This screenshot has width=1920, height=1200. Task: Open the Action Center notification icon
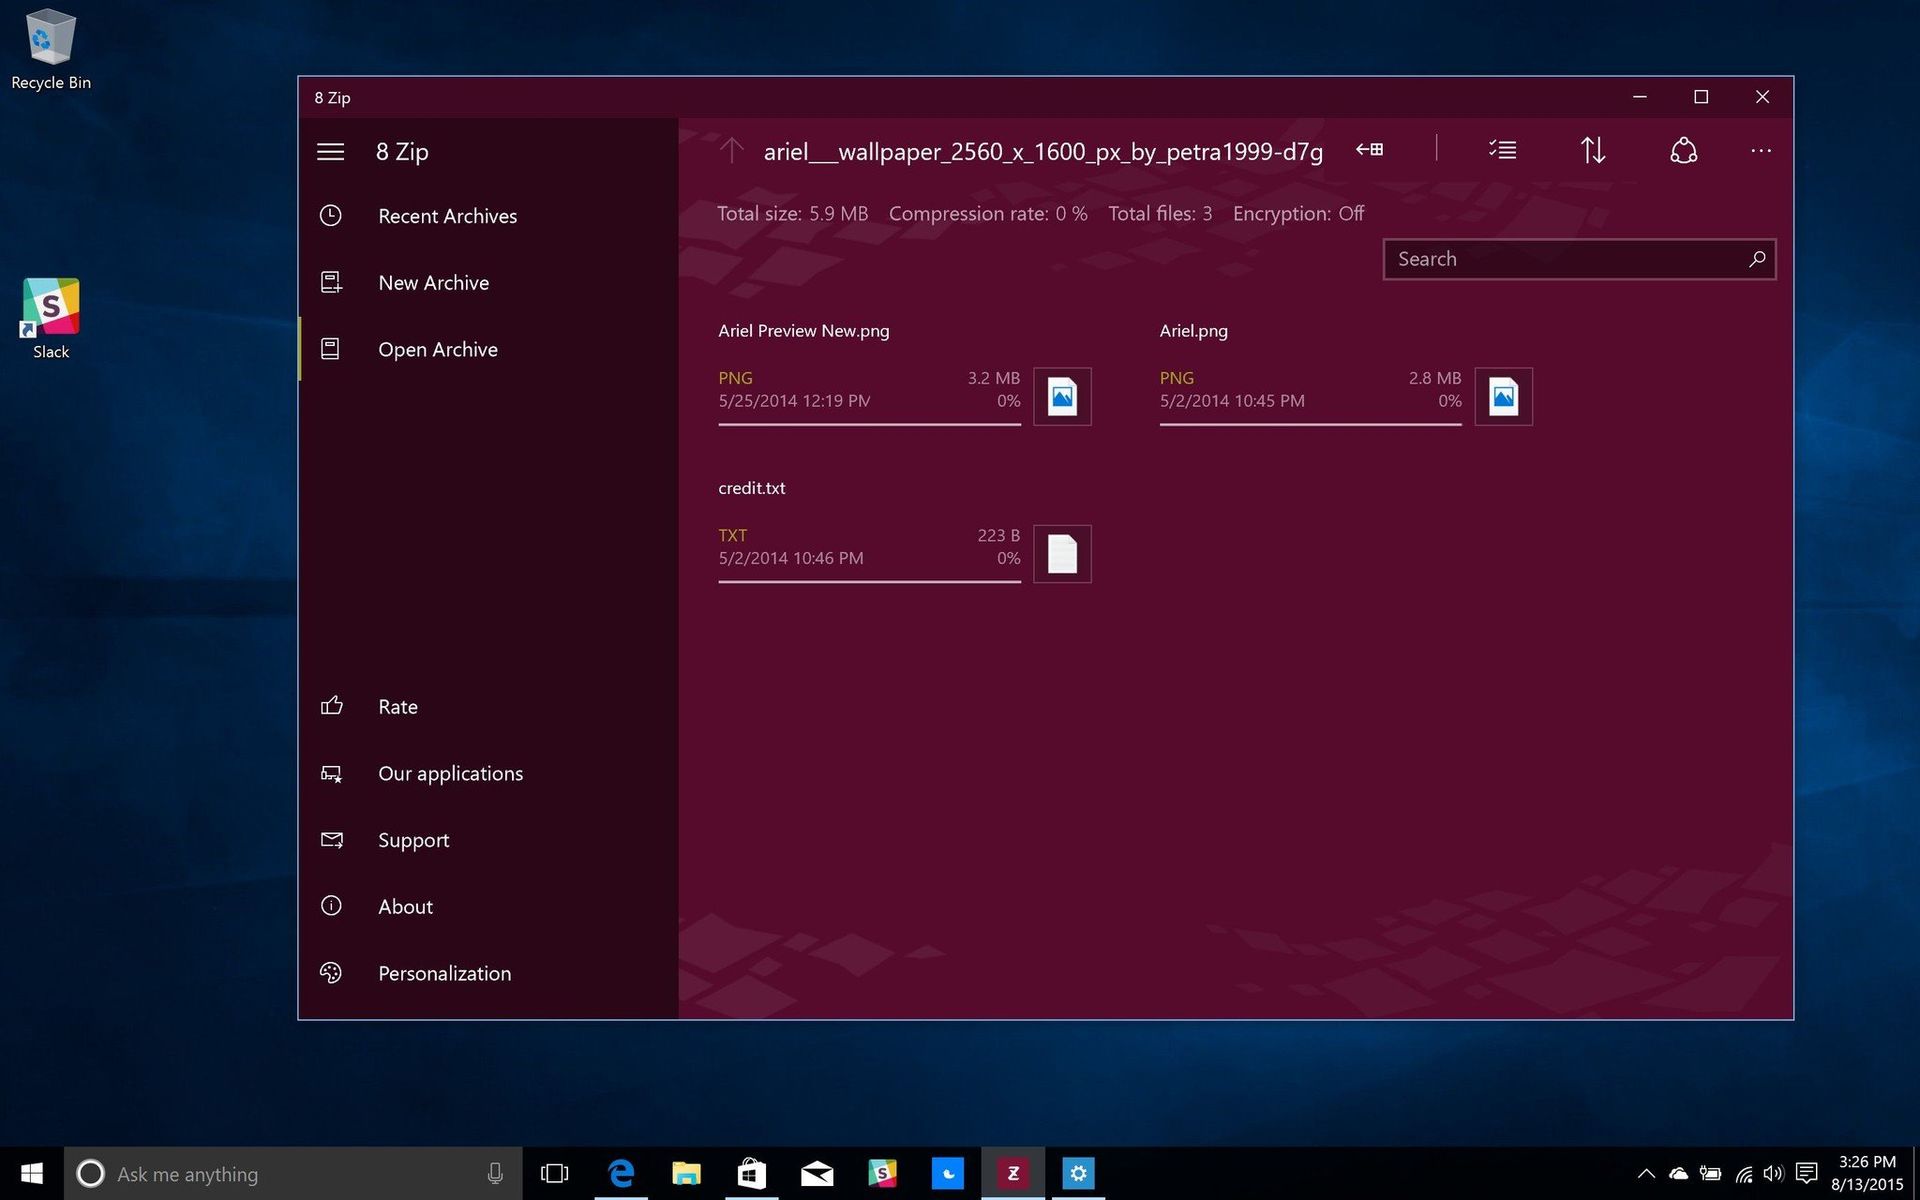1805,1173
